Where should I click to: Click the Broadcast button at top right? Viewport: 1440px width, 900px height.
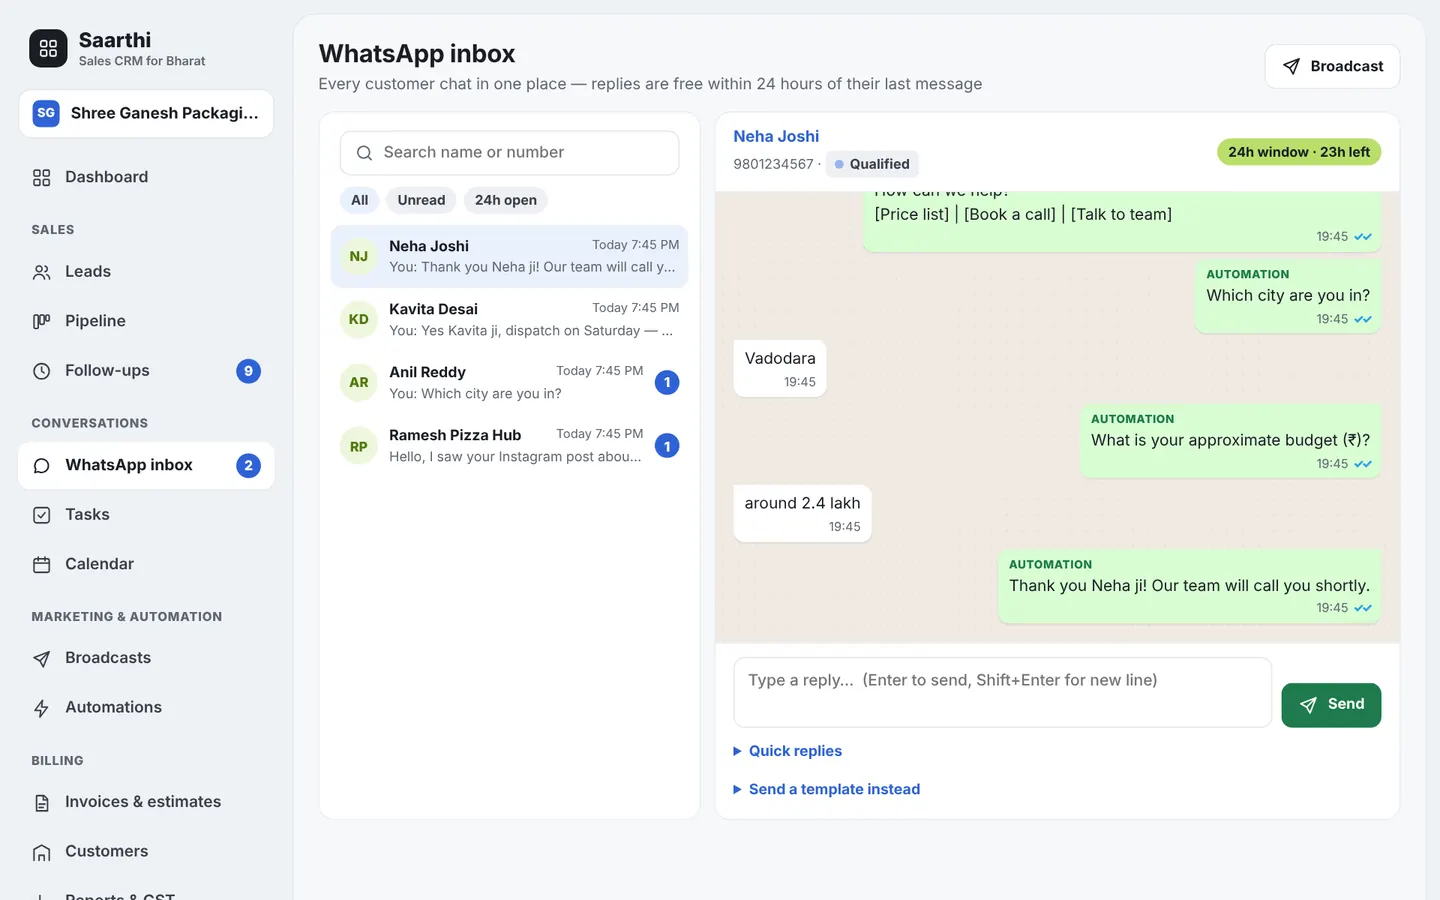[1332, 66]
